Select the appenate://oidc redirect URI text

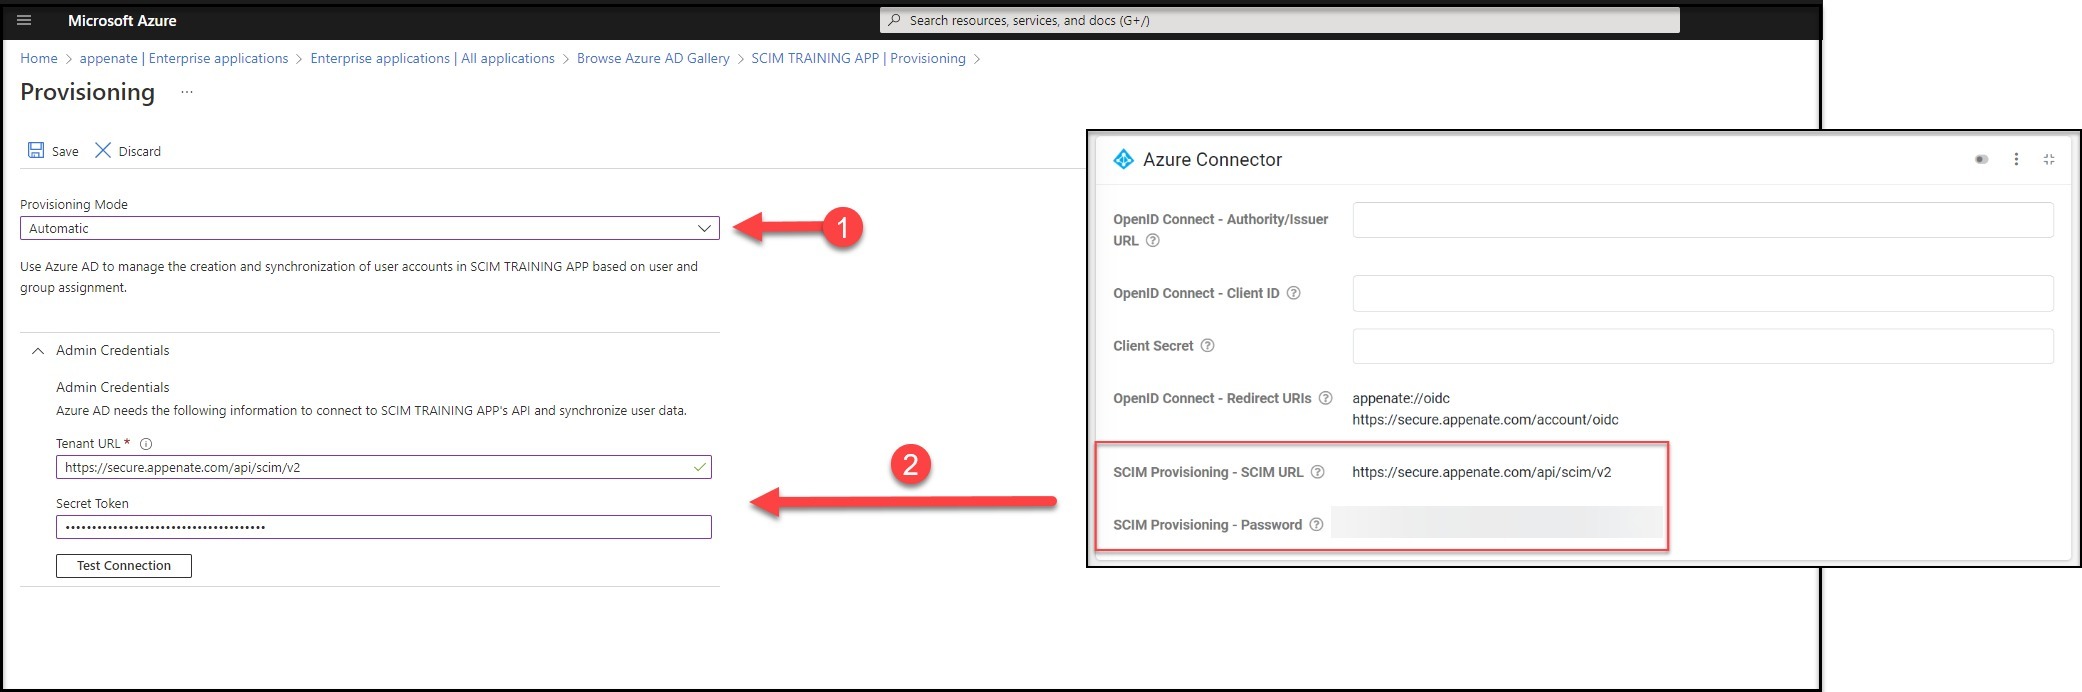point(1401,398)
